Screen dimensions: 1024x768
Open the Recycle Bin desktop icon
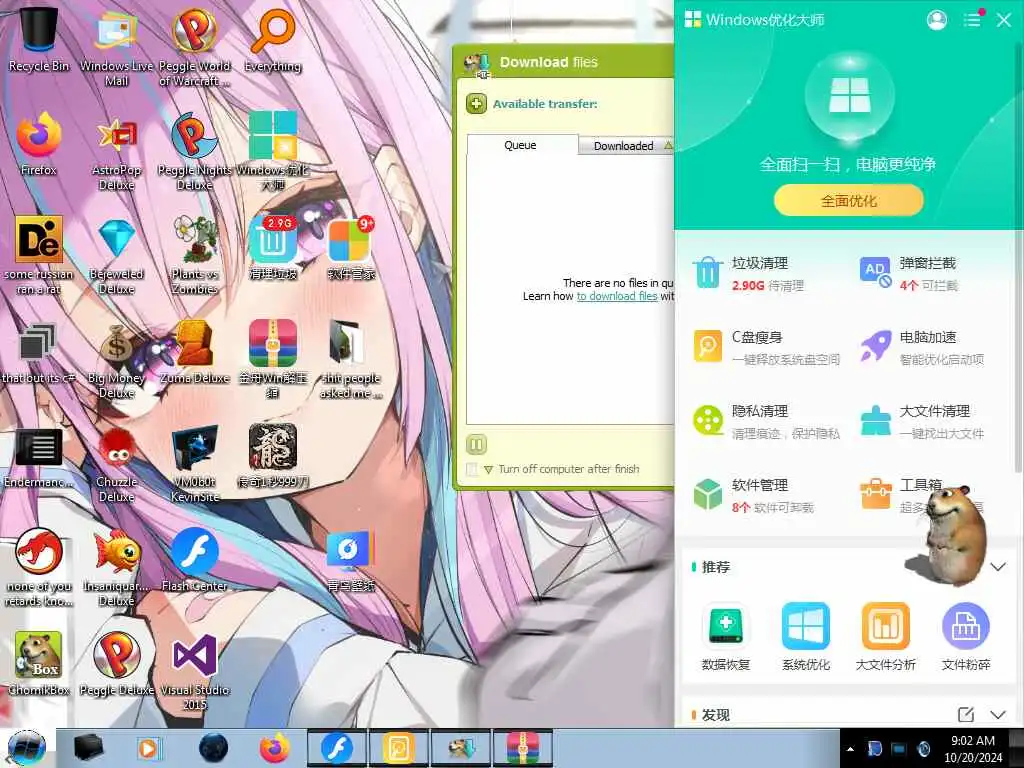38,38
